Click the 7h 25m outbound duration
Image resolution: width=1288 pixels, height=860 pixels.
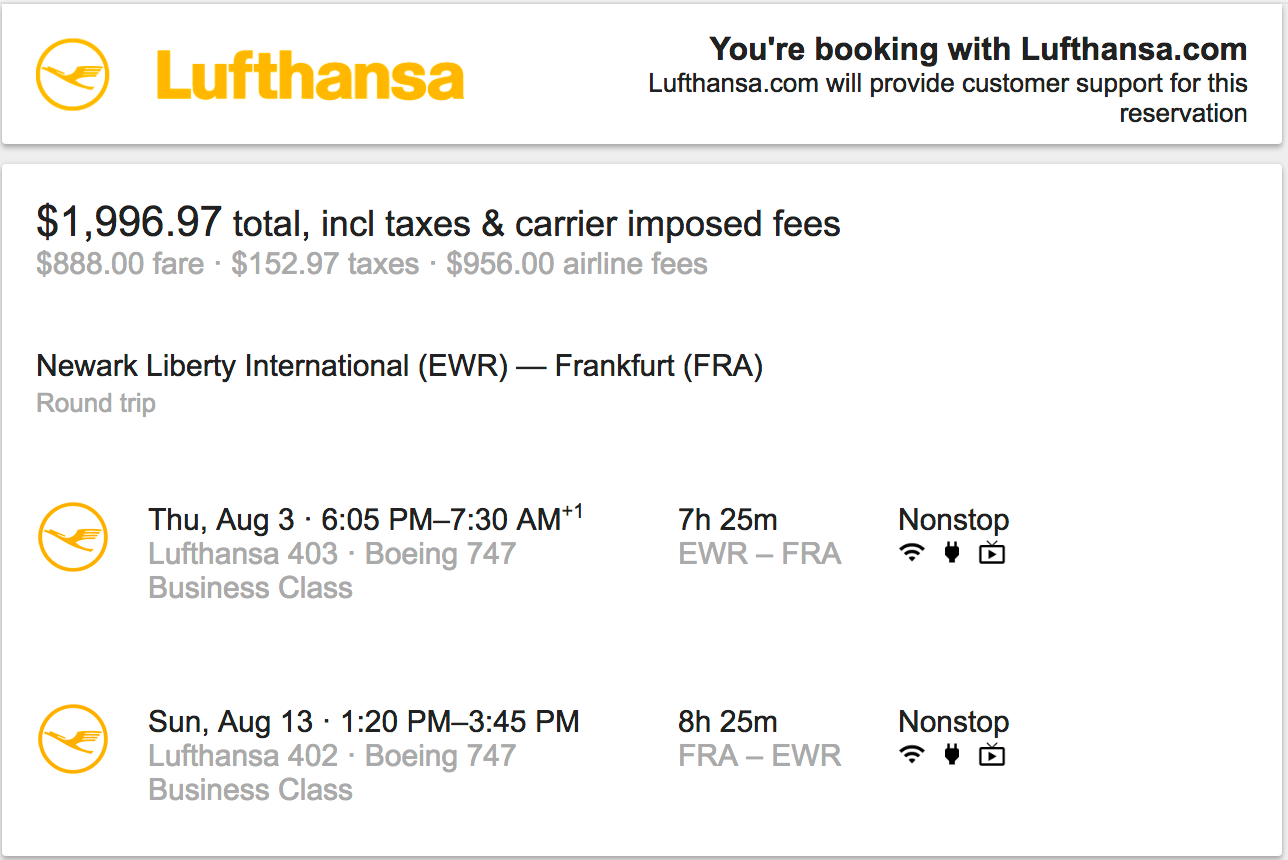(727, 520)
